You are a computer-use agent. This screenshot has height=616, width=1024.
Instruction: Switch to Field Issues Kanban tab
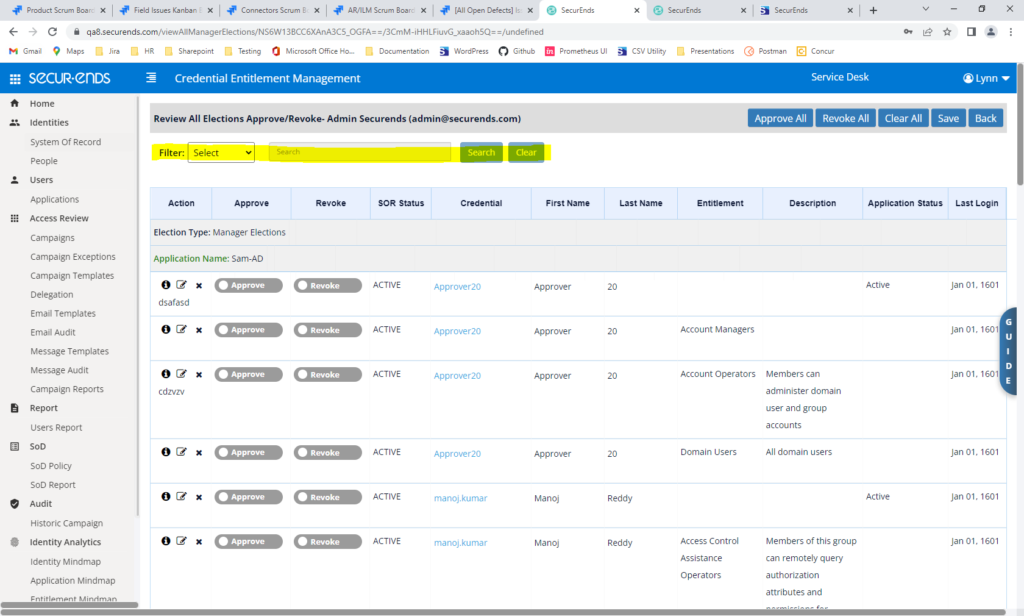click(166, 10)
